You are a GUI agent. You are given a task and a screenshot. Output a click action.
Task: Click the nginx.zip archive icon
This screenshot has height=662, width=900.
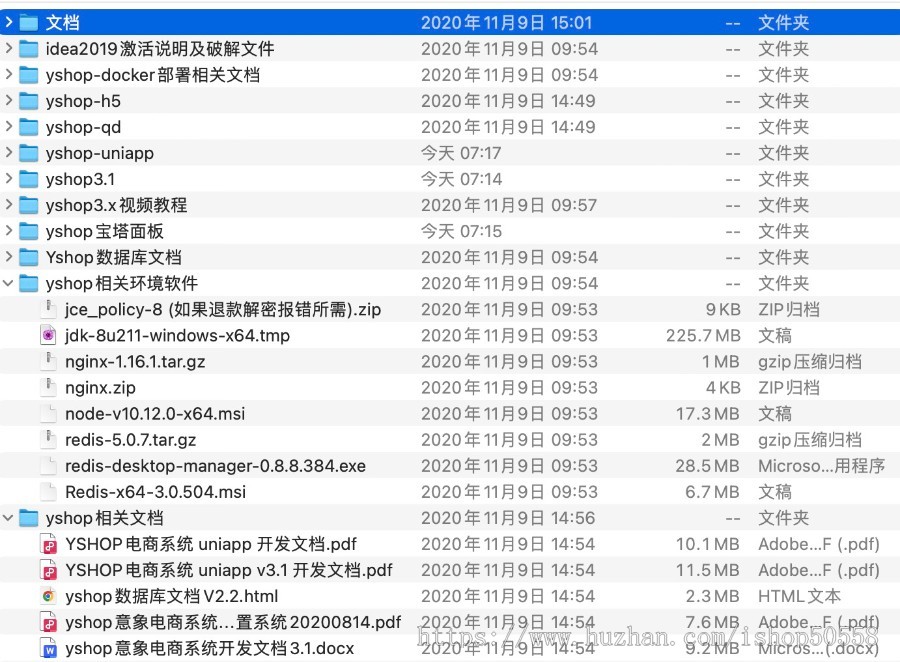pos(49,387)
